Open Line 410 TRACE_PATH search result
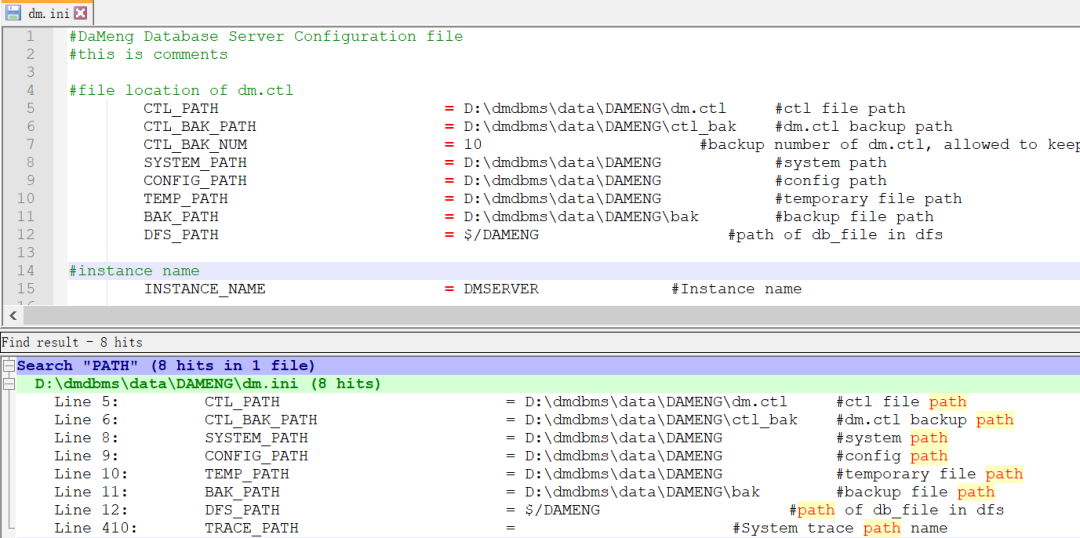Screen dimensions: 1080x538 coord(251,528)
